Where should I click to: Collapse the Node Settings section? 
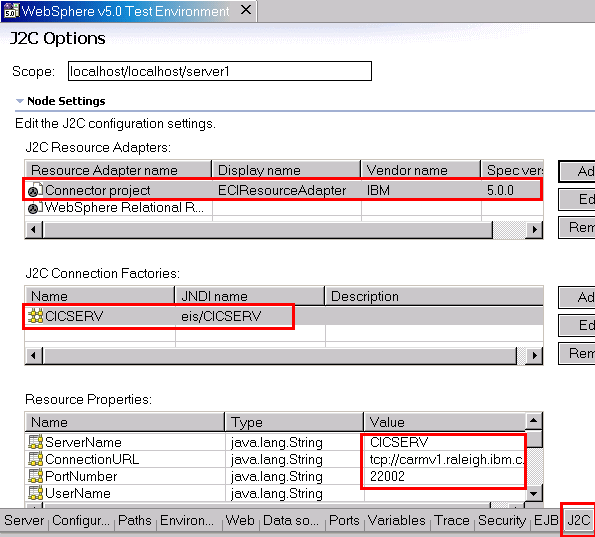[x=20, y=101]
